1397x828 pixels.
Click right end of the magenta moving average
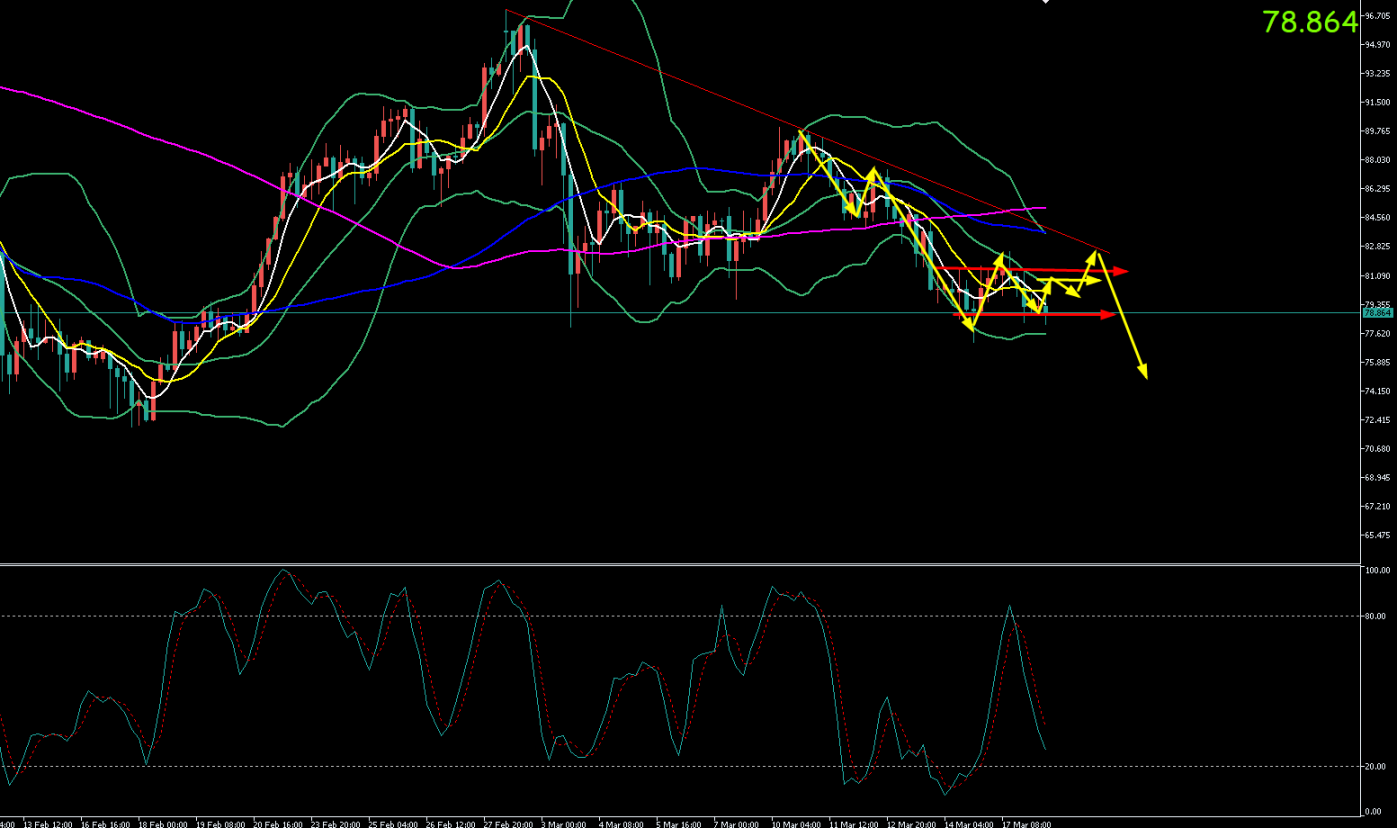coord(1044,208)
